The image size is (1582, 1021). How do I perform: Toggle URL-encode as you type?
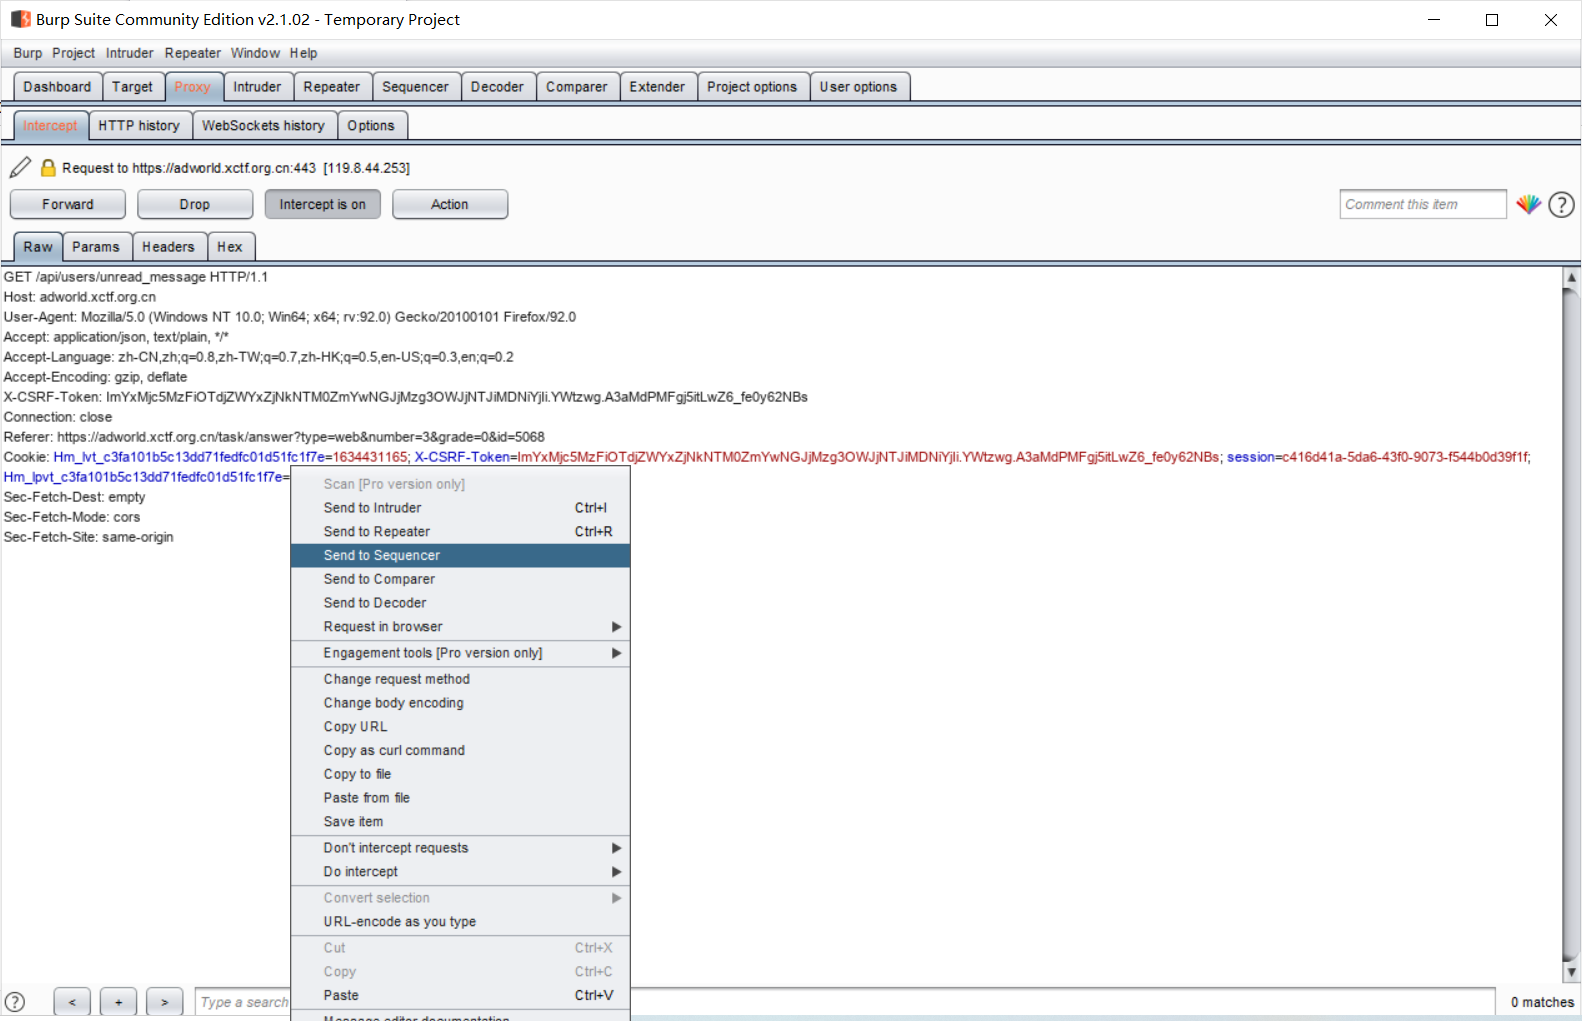coord(460,922)
